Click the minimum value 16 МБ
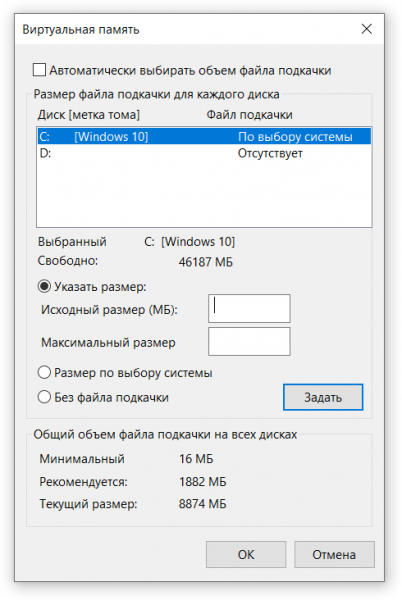Viewport: 402px width, 600px height. tap(196, 458)
